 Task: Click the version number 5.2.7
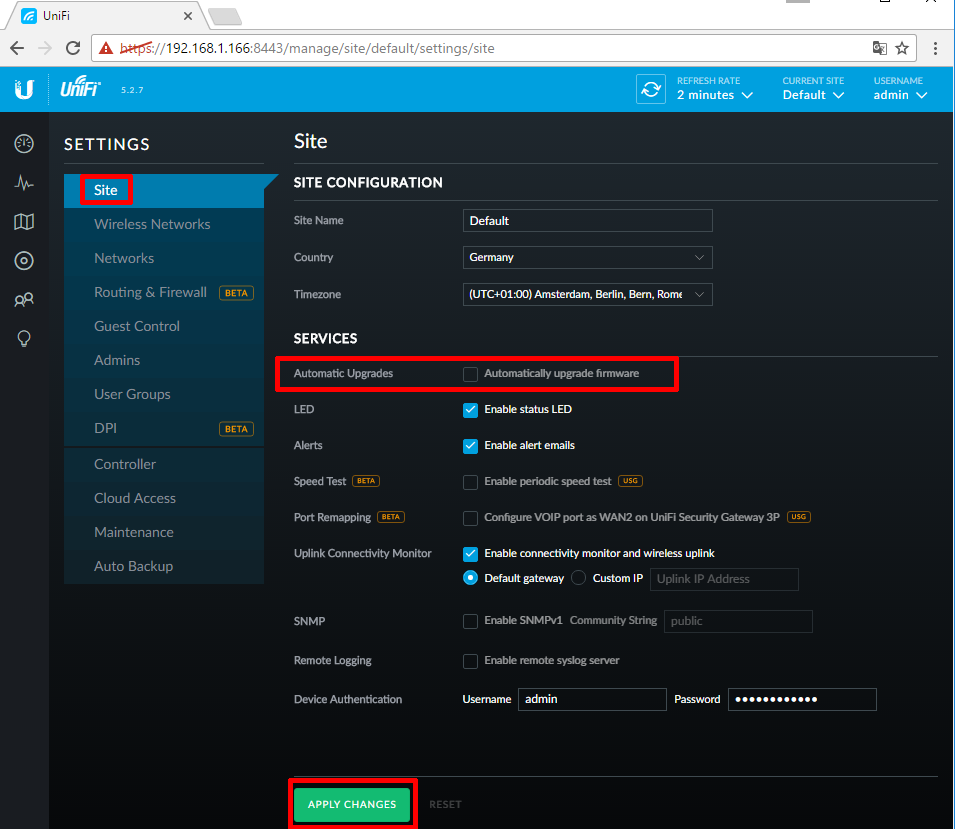coord(132,90)
